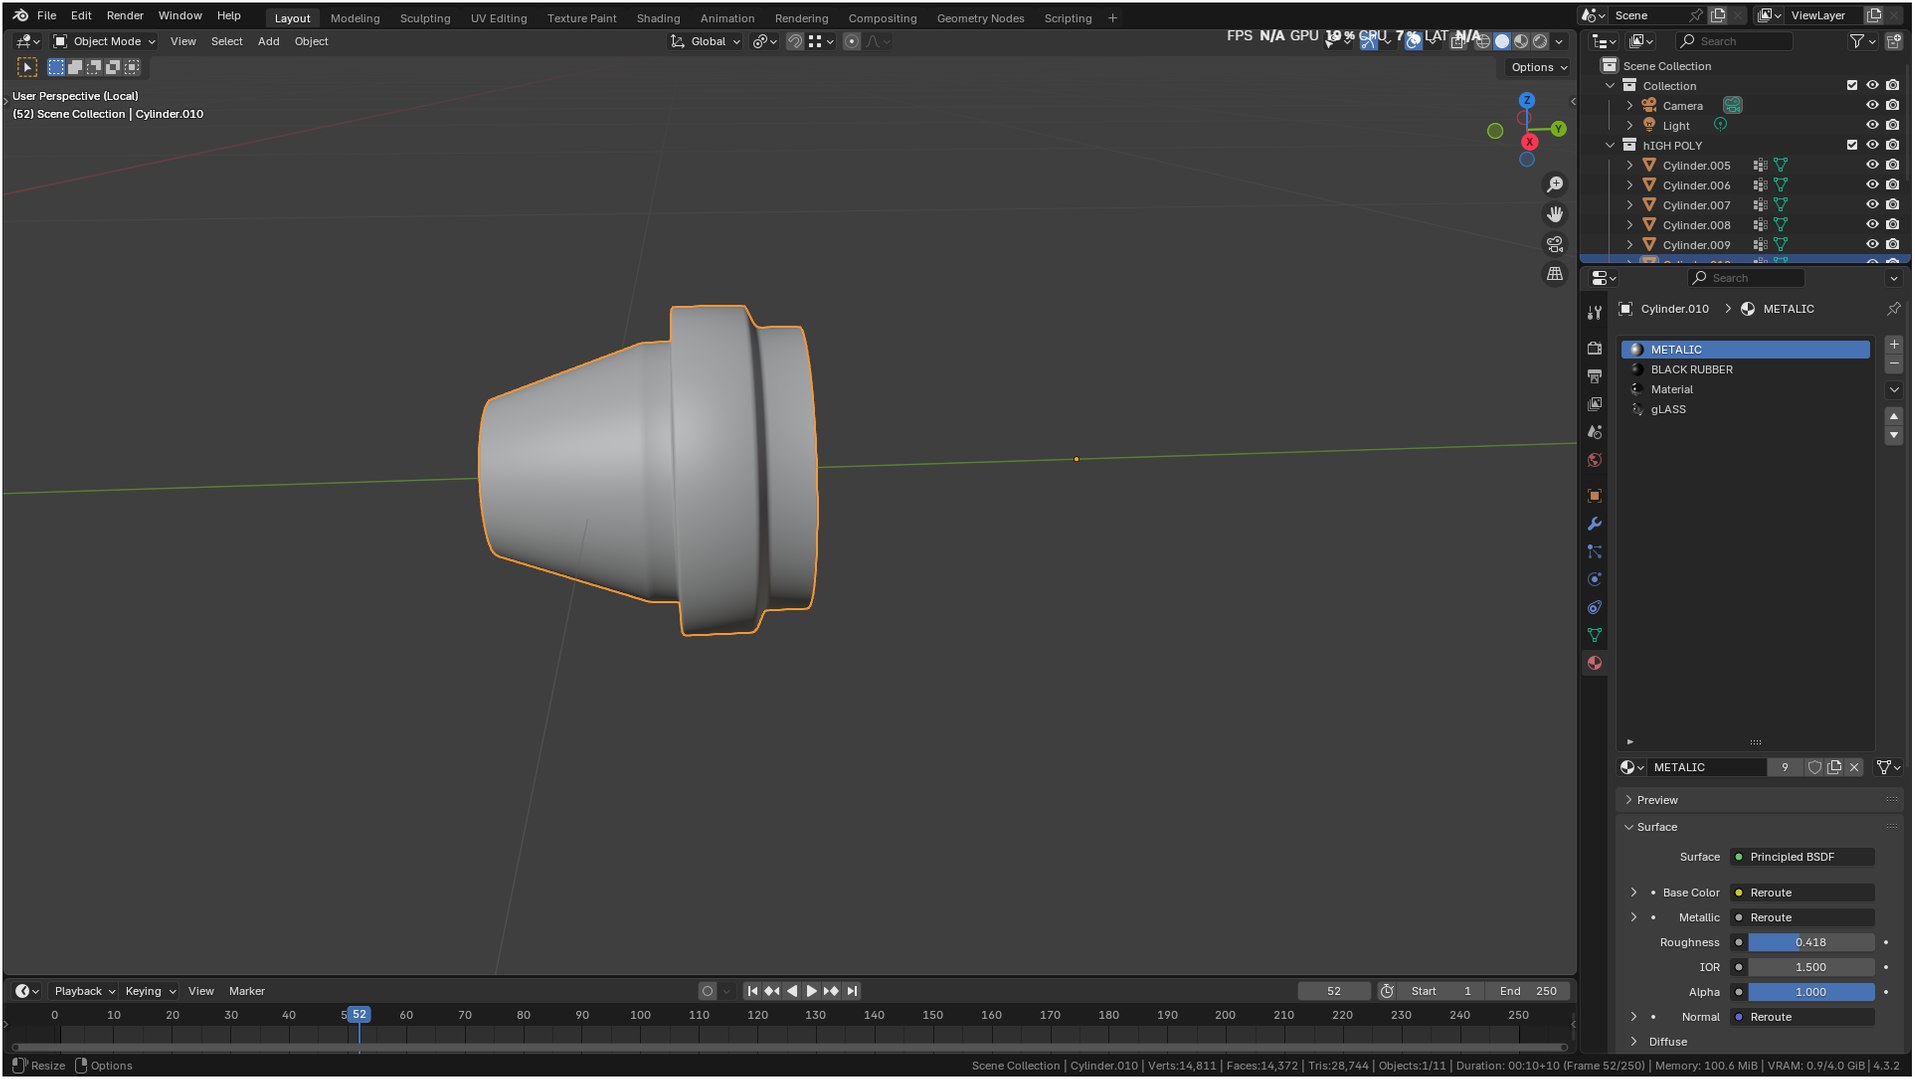1915x1080 pixels.
Task: Toggle the snap magnet icon
Action: [794, 41]
